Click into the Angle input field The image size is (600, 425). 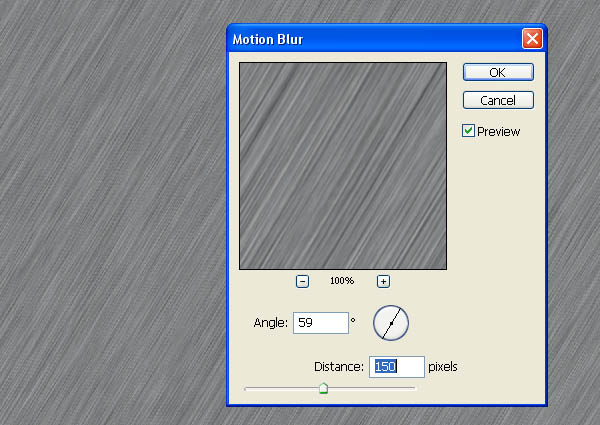321,323
